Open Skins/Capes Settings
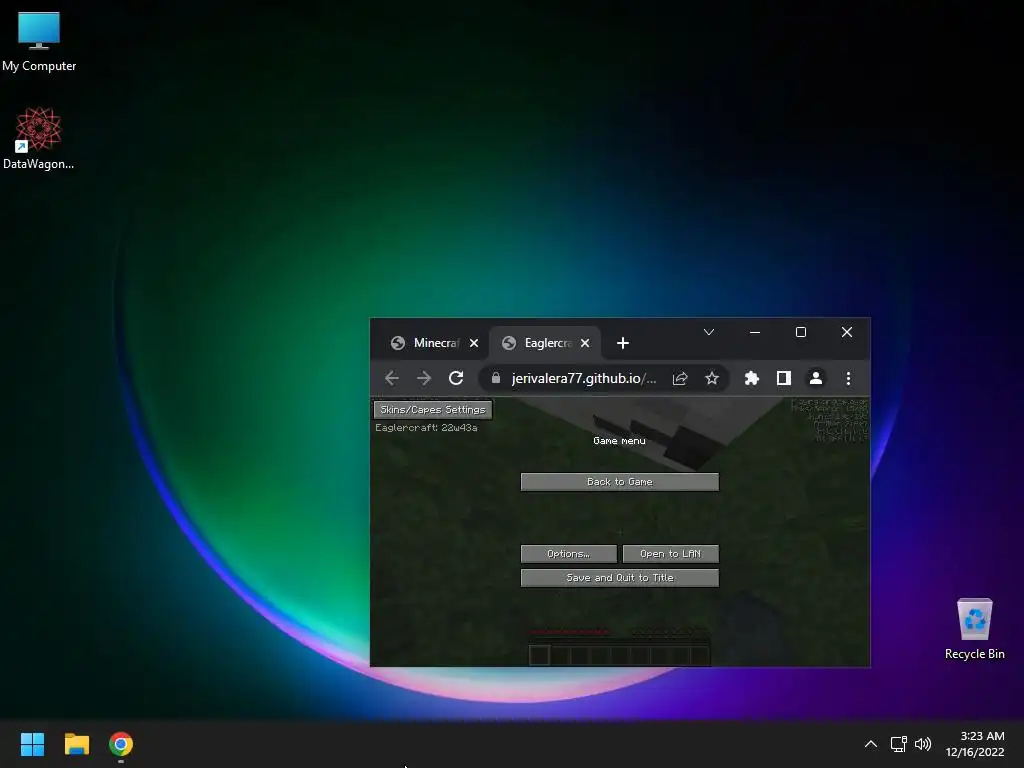The height and width of the screenshot is (768, 1024). click(433, 409)
